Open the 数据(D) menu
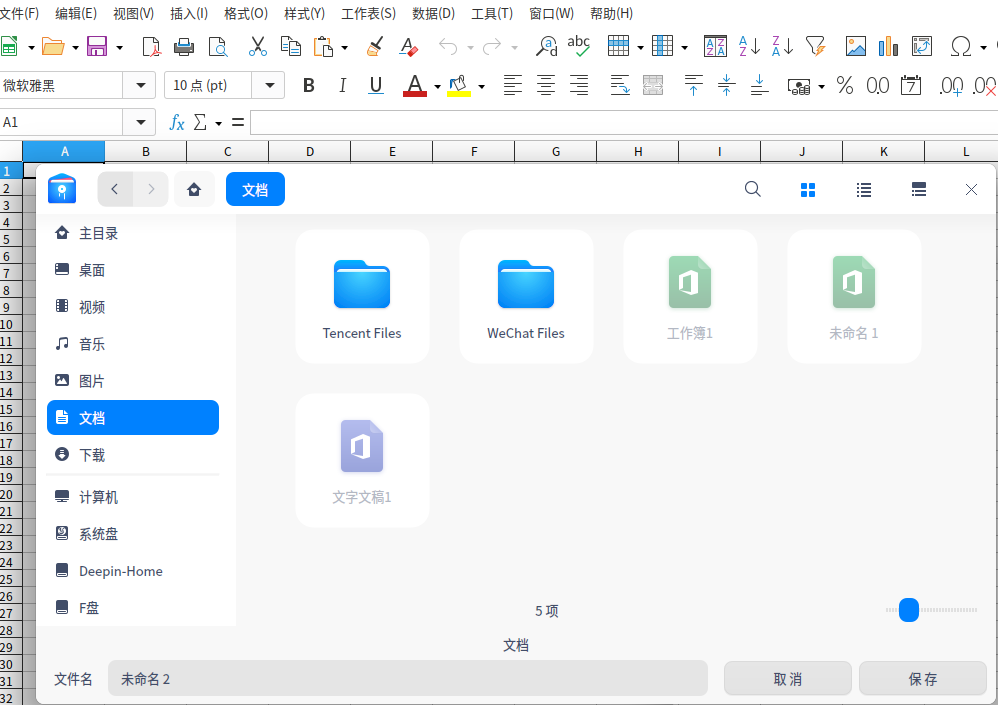 433,14
